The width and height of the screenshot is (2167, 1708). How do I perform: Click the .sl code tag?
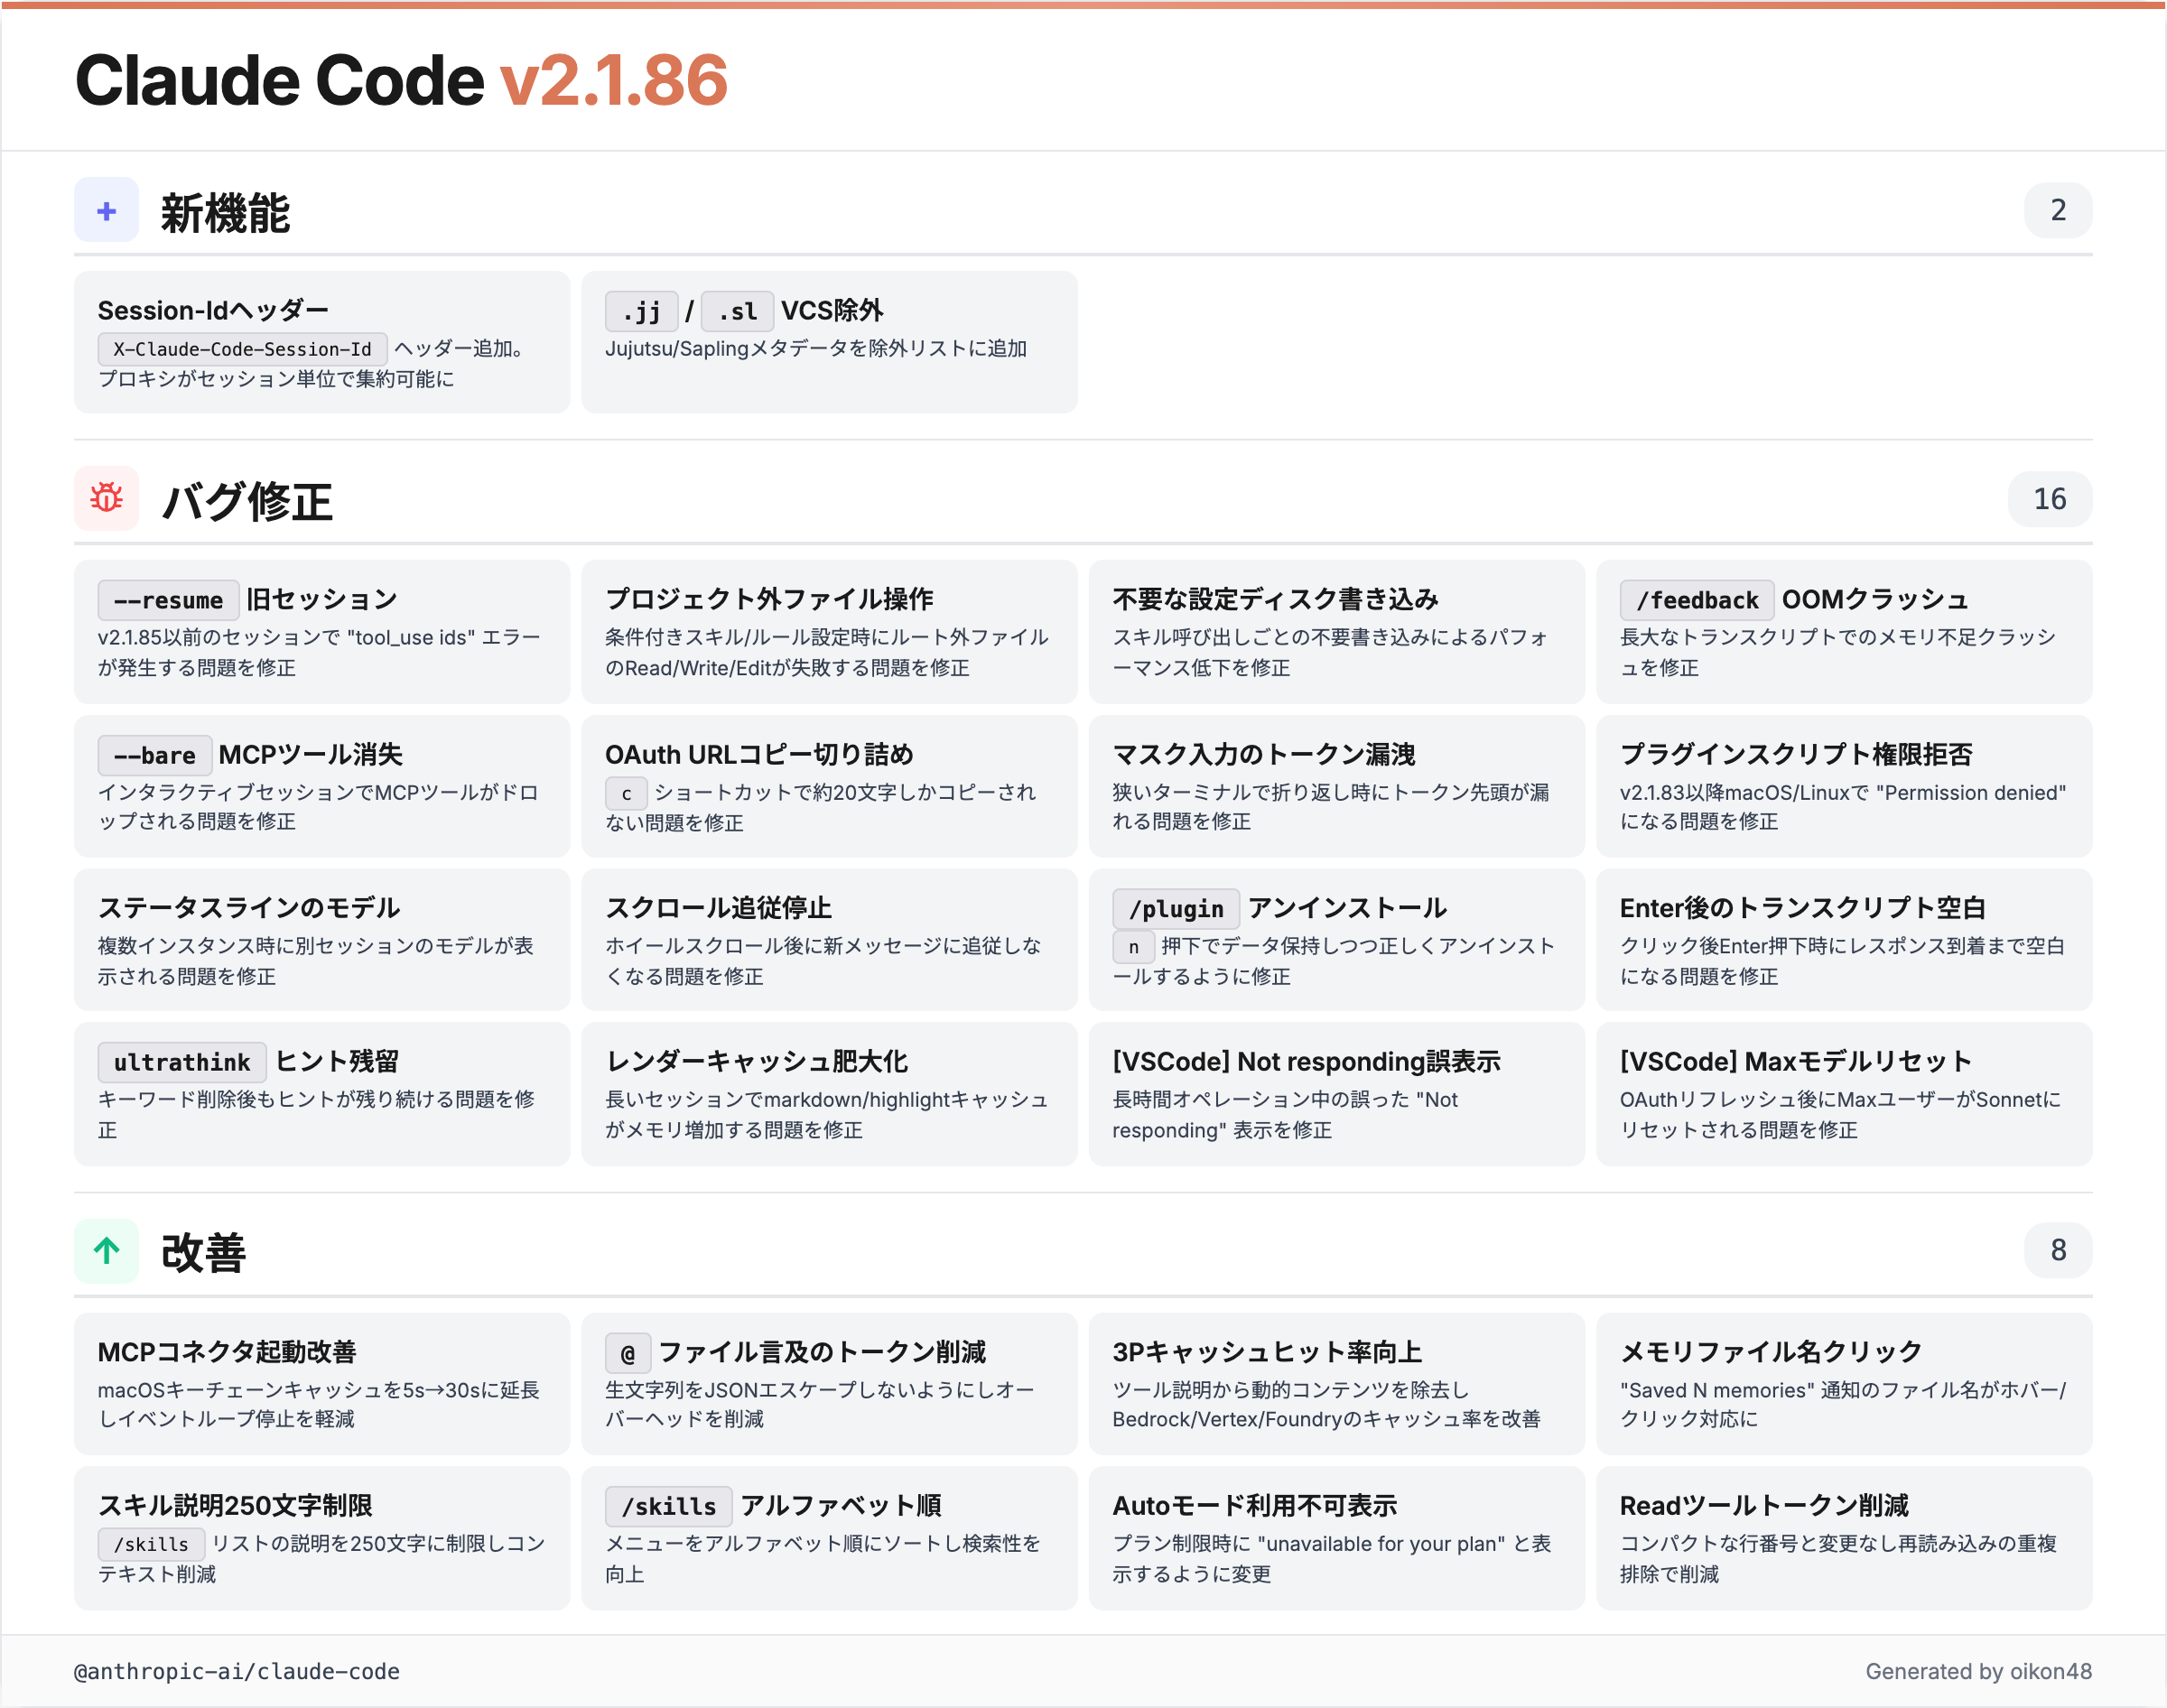point(737,311)
